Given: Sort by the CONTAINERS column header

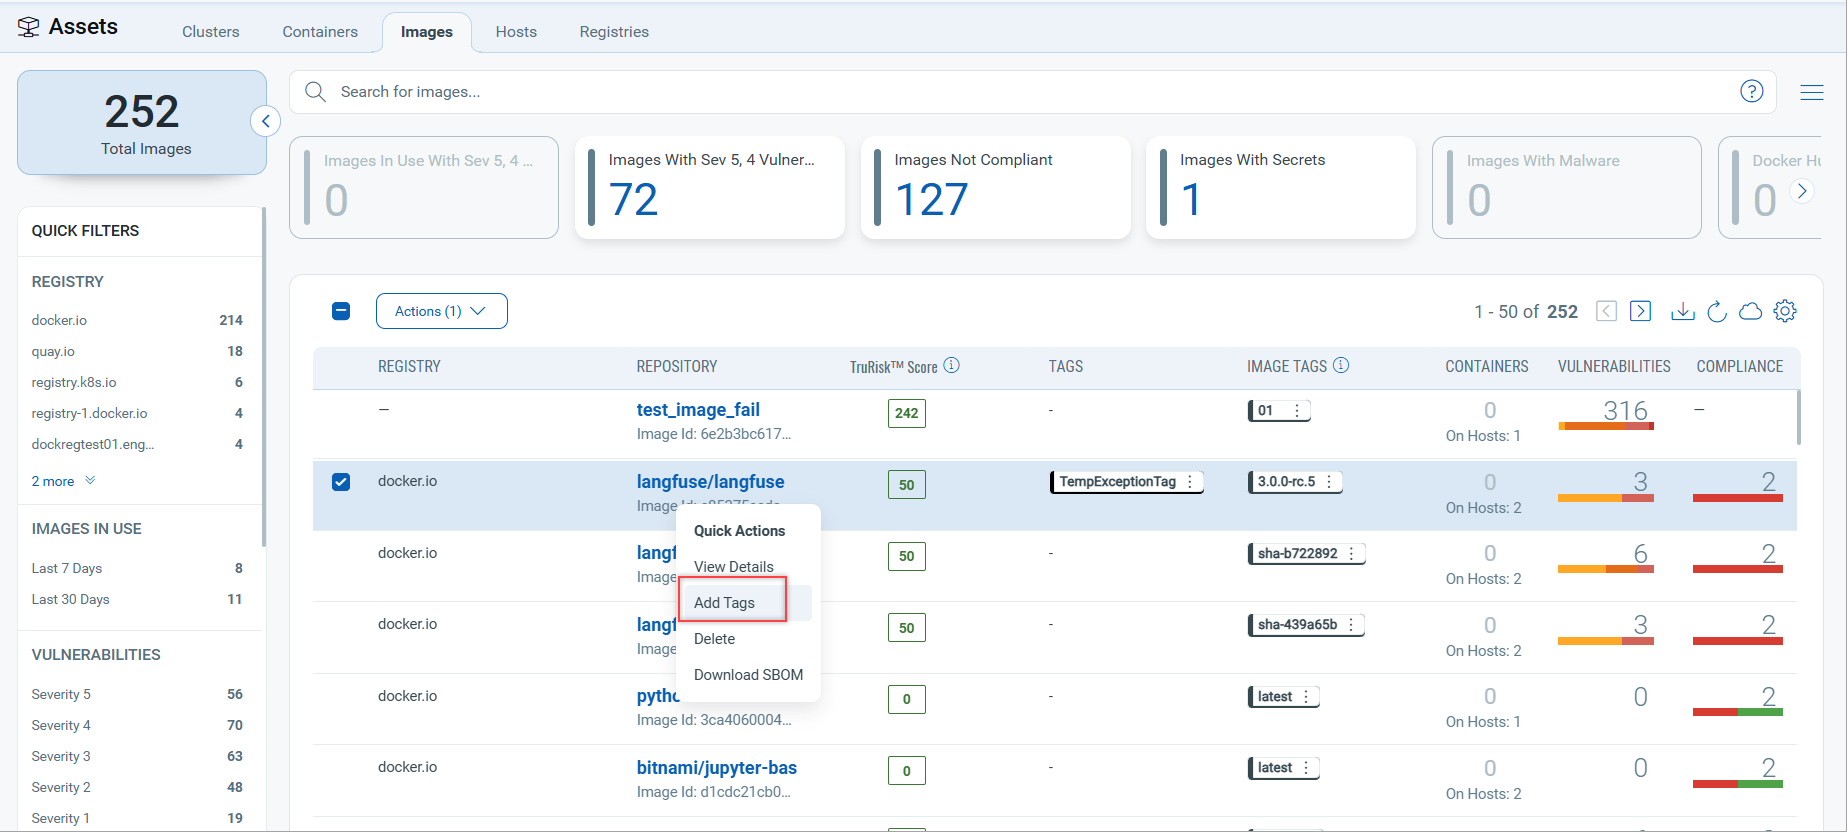Looking at the screenshot, I should [1487, 367].
